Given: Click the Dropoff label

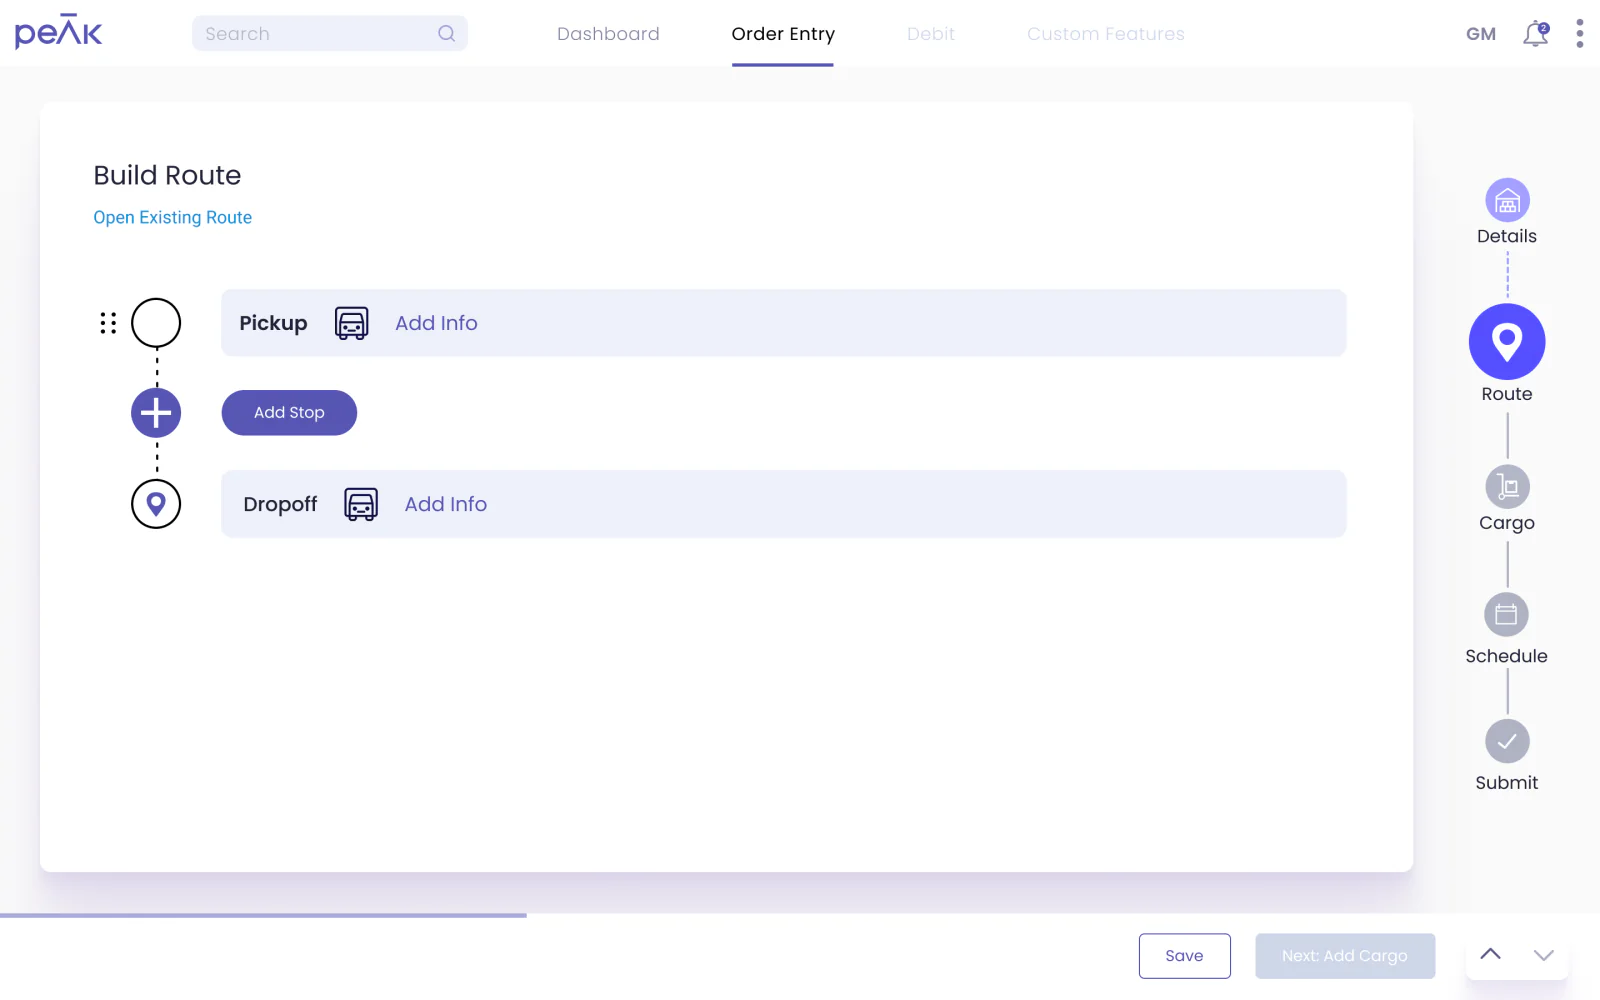Looking at the screenshot, I should tap(280, 504).
